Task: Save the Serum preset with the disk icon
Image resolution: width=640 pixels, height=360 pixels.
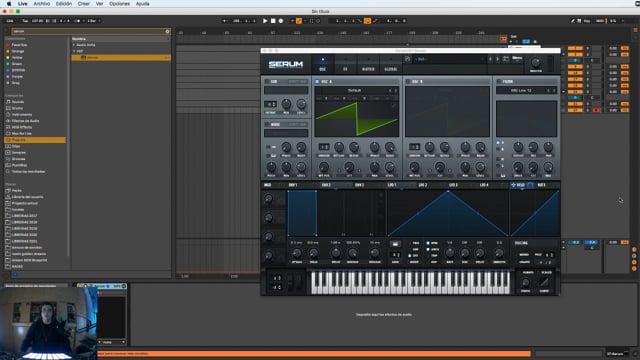Action: coord(407,59)
